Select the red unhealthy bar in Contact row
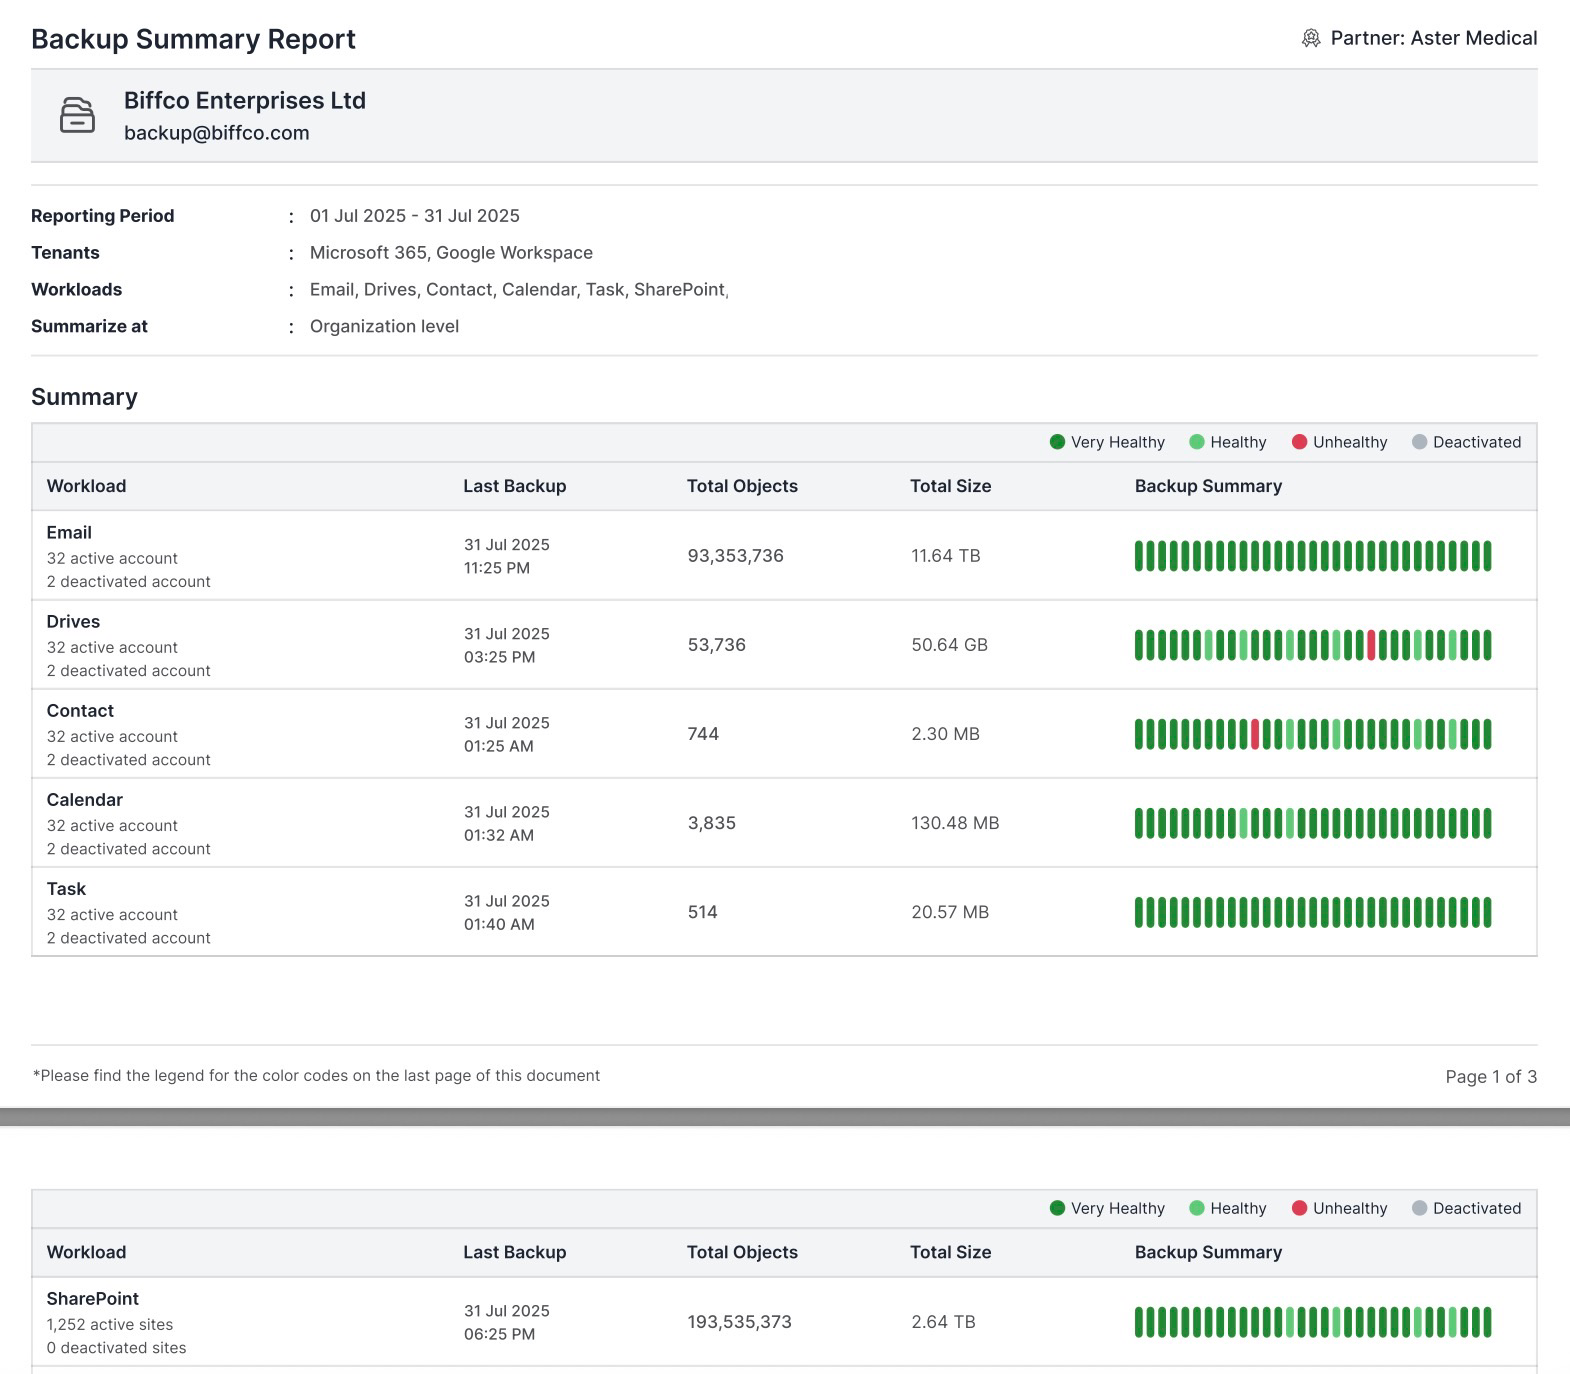The image size is (1570, 1374). 1255,734
